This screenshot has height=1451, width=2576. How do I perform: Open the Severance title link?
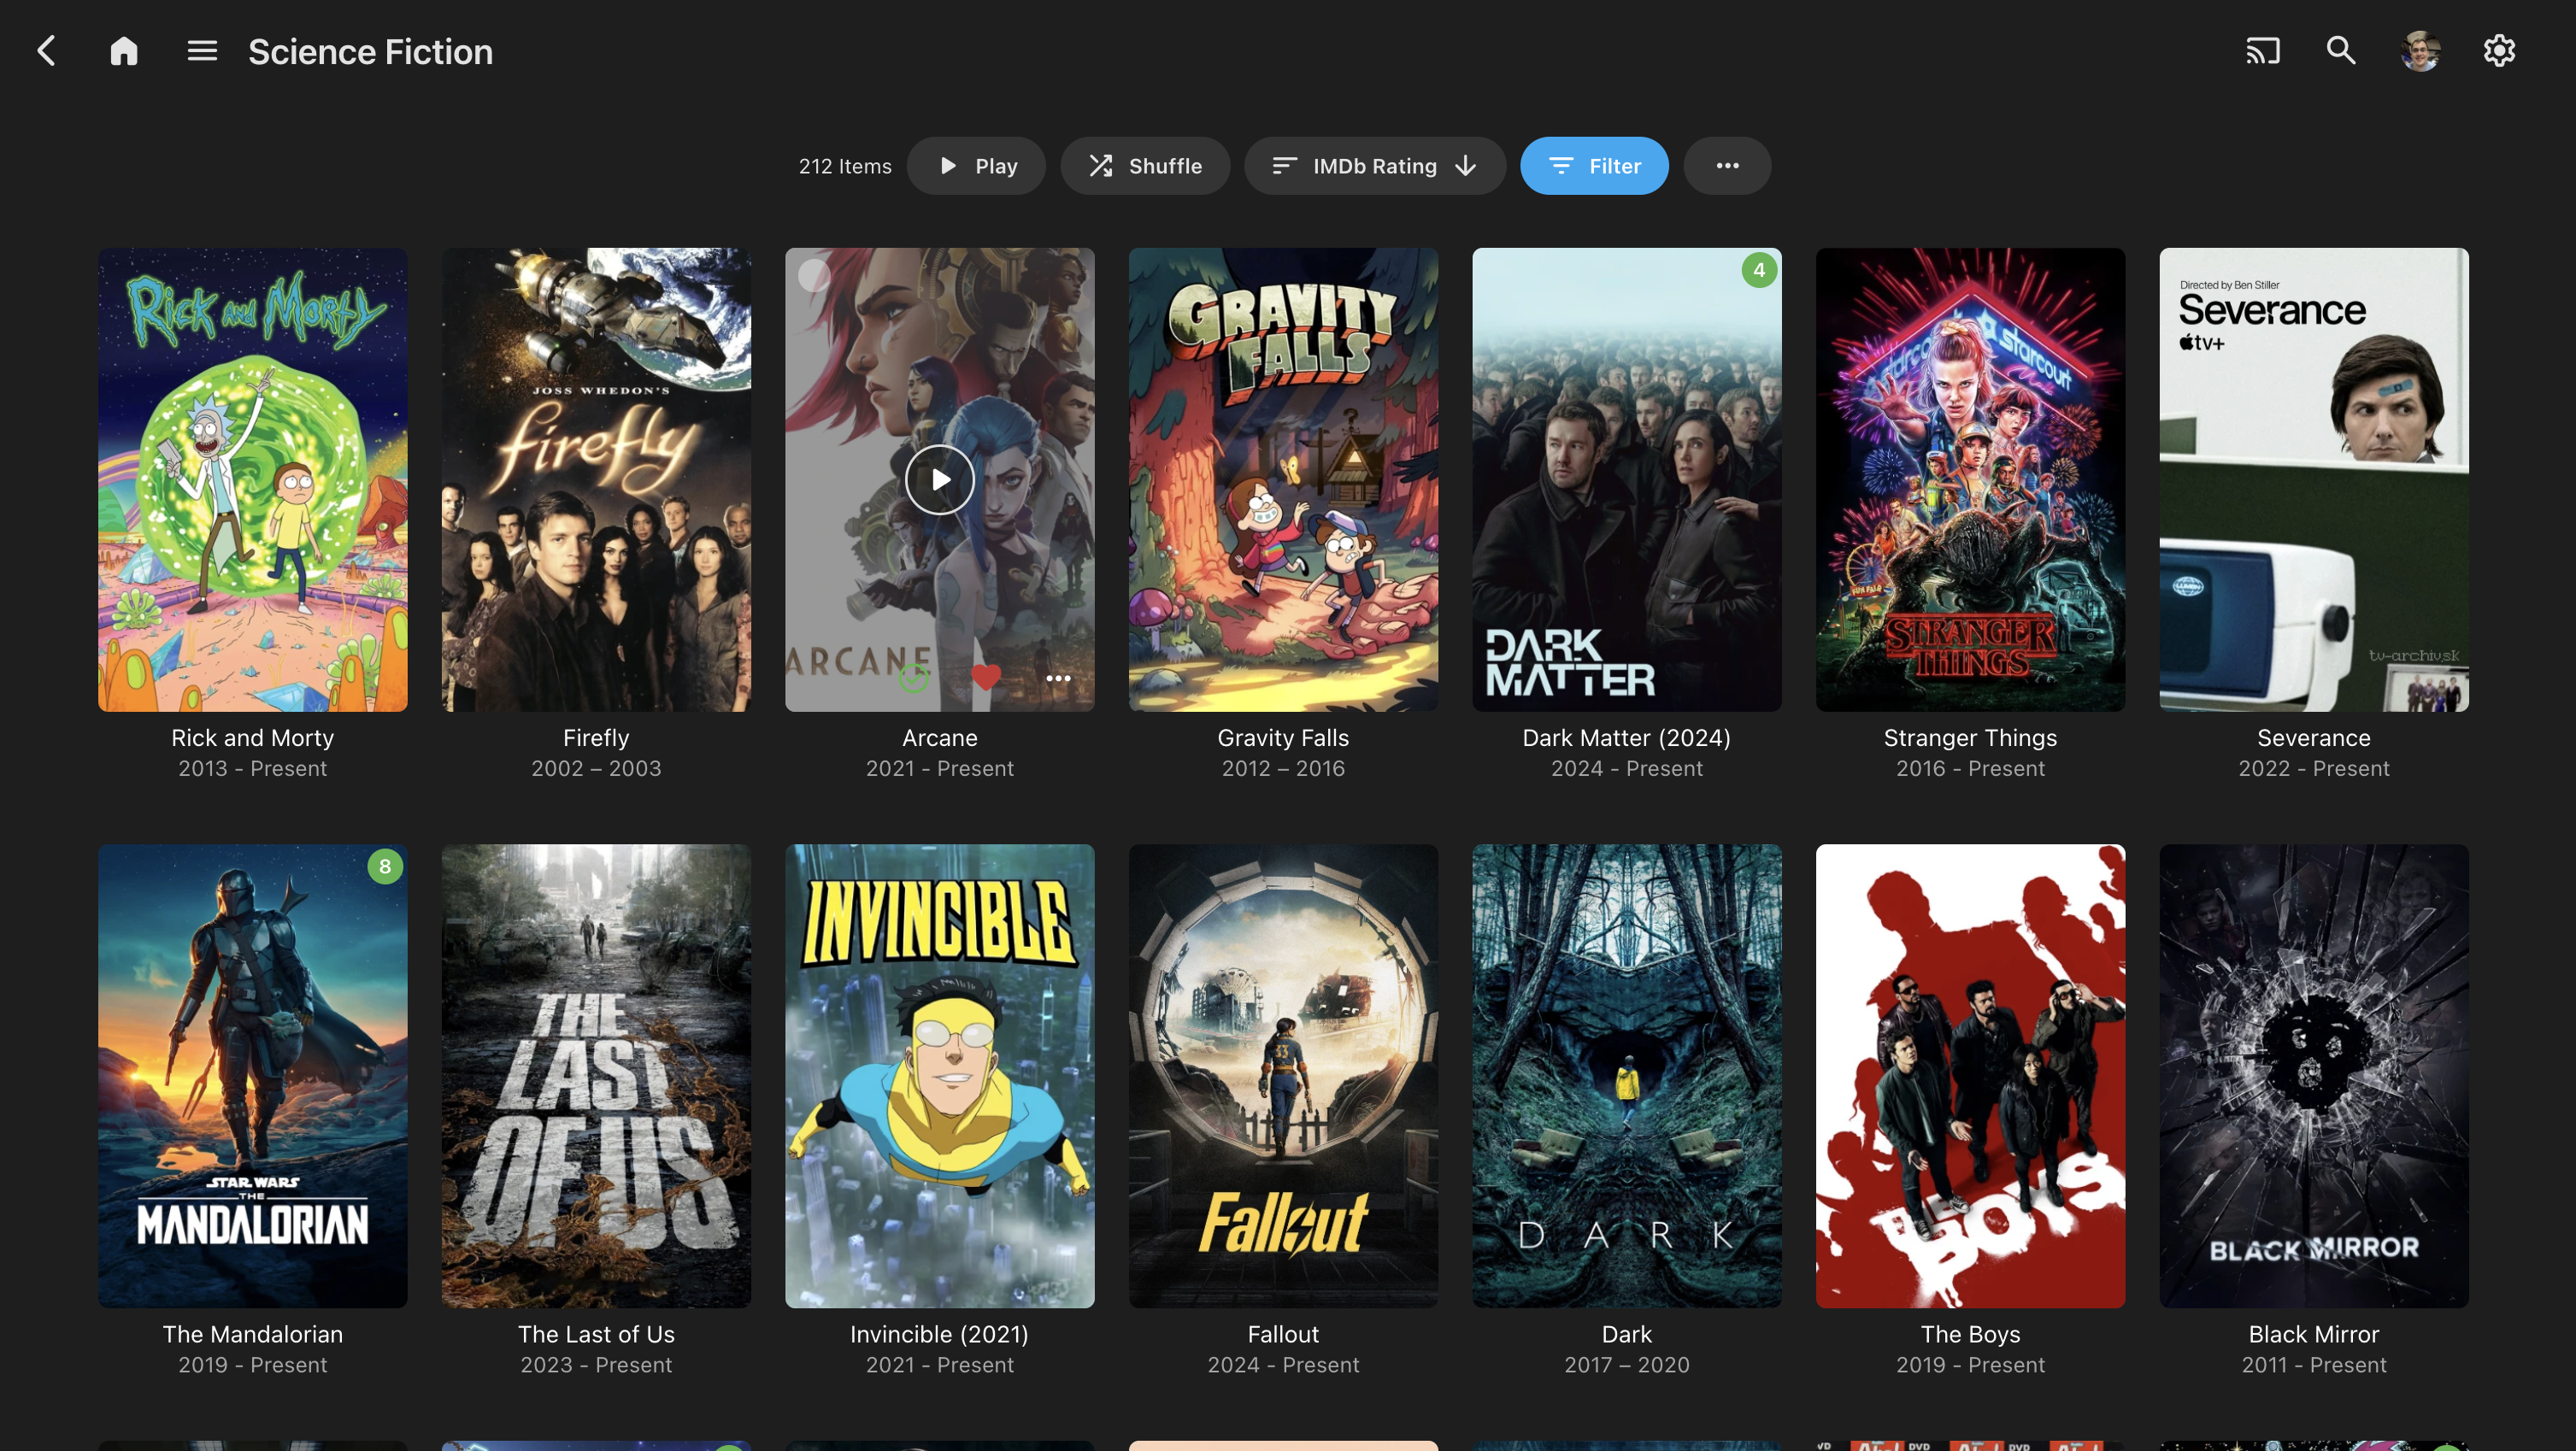pos(2313,738)
